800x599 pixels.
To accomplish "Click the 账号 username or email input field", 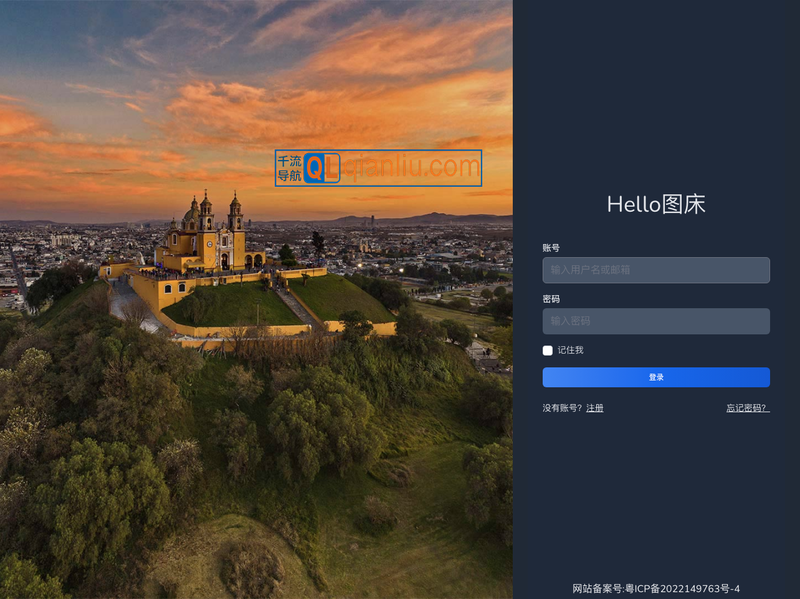I will 656,270.
